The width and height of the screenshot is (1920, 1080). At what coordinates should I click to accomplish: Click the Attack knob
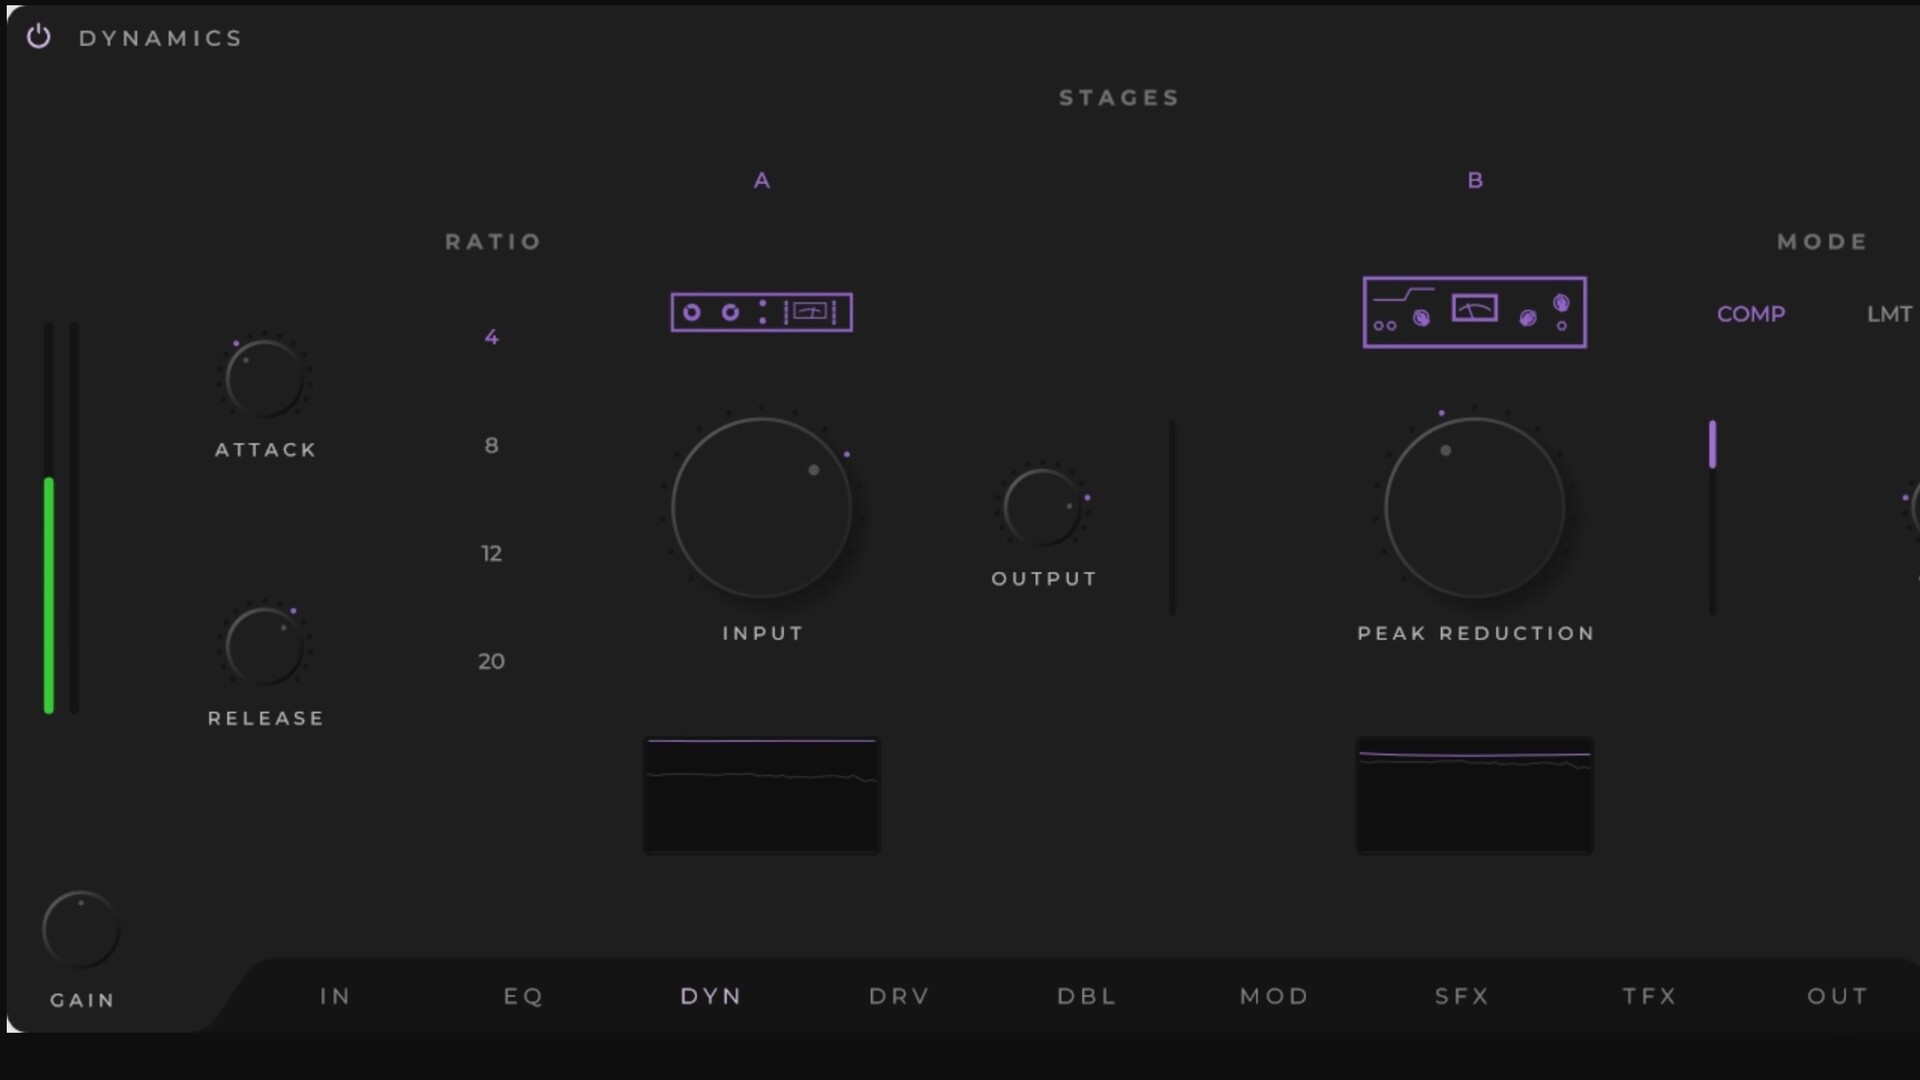tap(264, 379)
